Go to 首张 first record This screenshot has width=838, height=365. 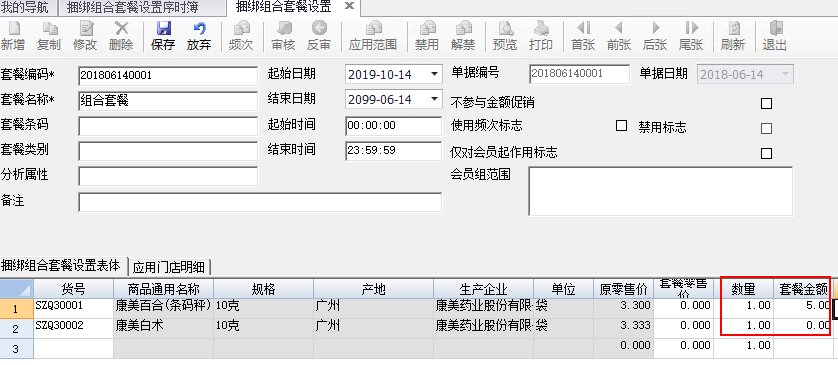(x=583, y=29)
